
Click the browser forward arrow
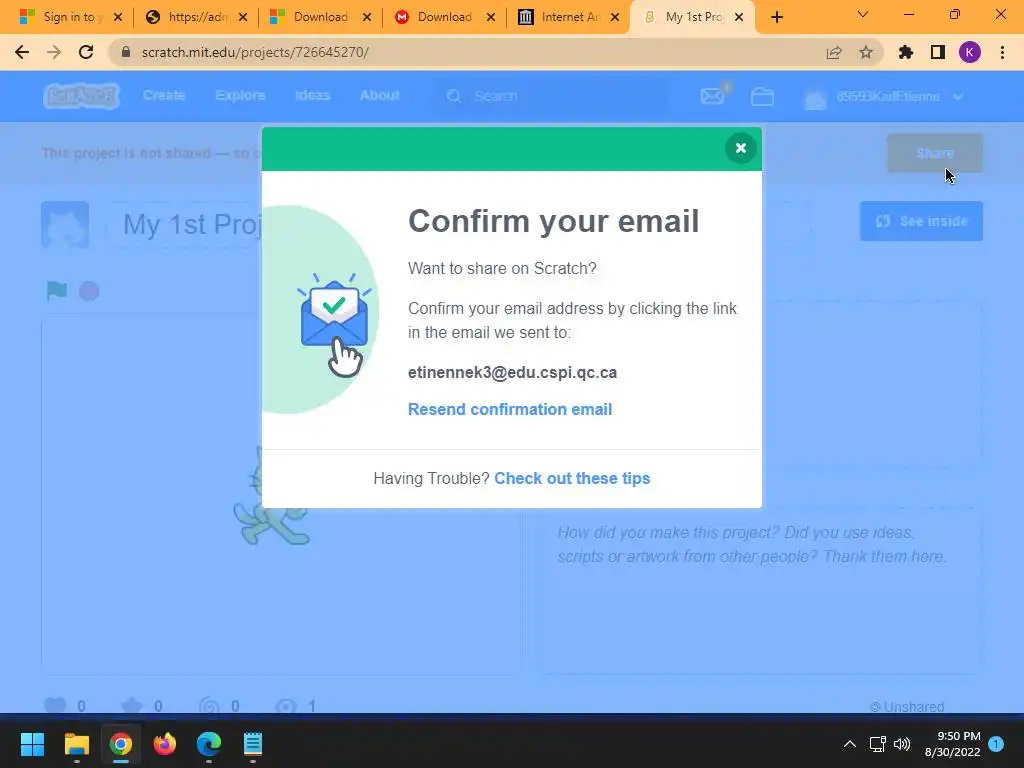point(54,52)
